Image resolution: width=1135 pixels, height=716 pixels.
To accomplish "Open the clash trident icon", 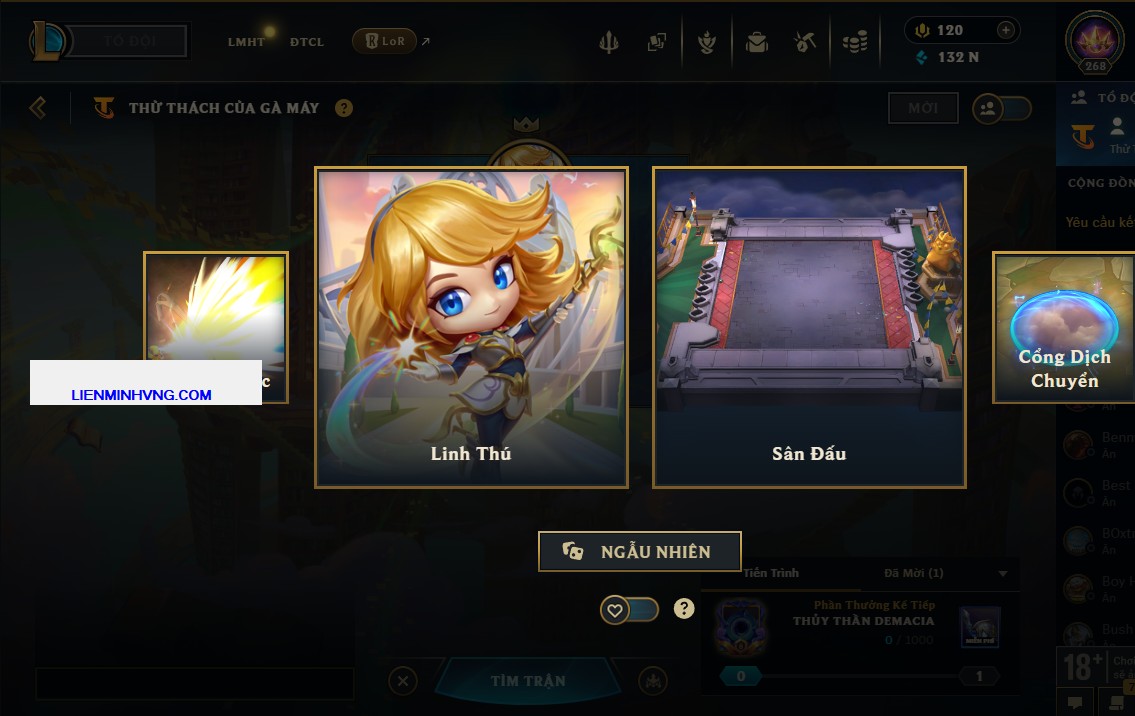I will tap(609, 42).
